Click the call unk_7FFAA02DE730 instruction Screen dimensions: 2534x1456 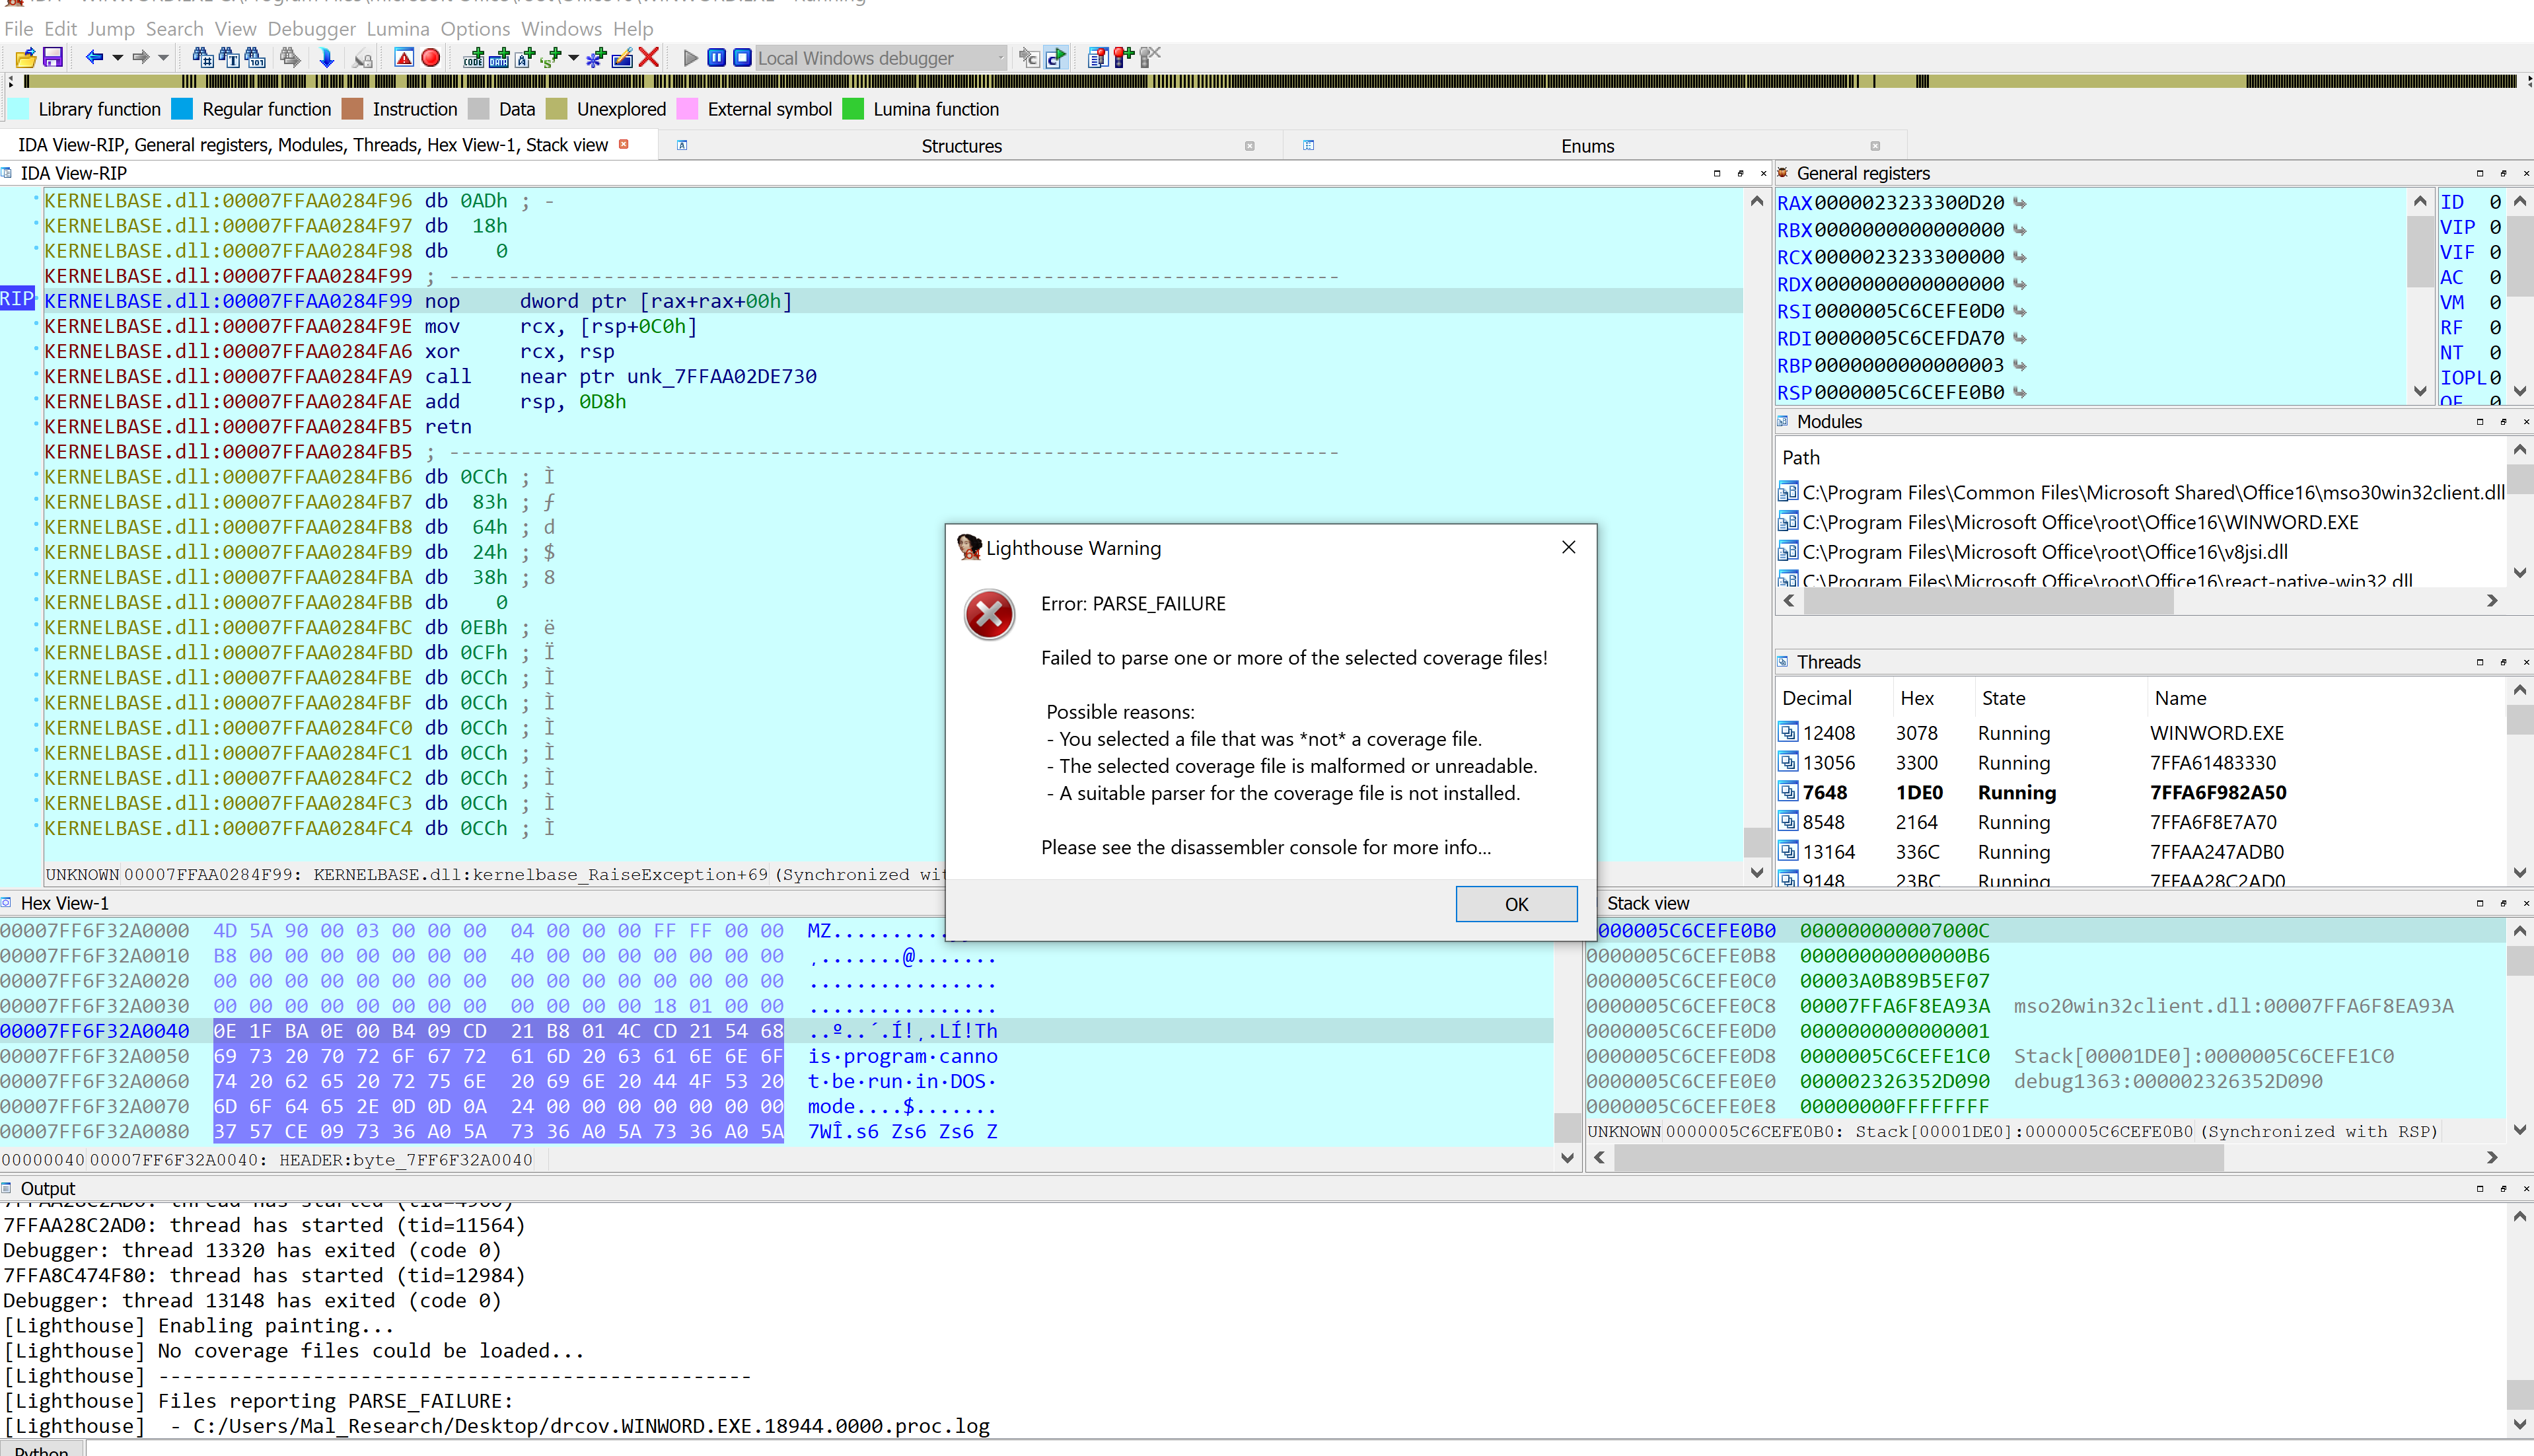[620, 377]
